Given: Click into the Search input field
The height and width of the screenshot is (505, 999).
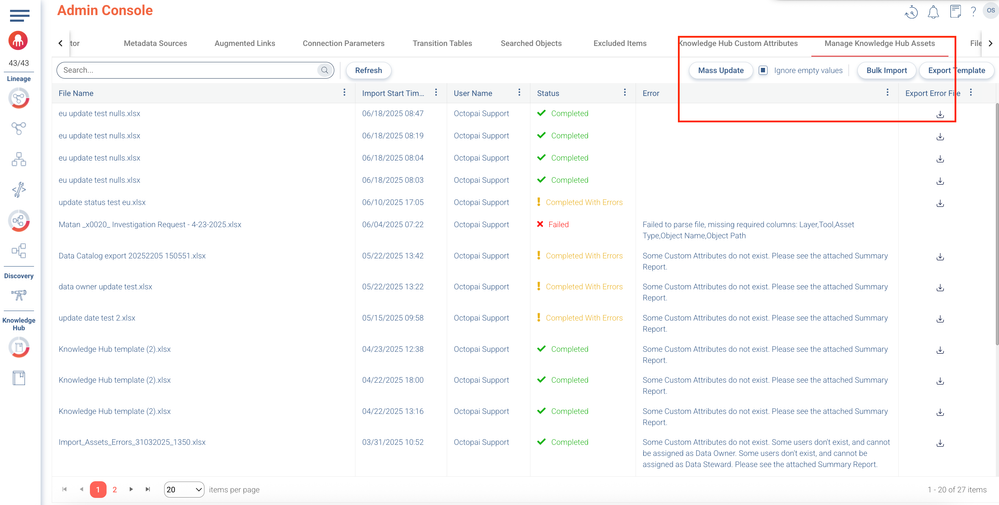Looking at the screenshot, I should (x=190, y=71).
